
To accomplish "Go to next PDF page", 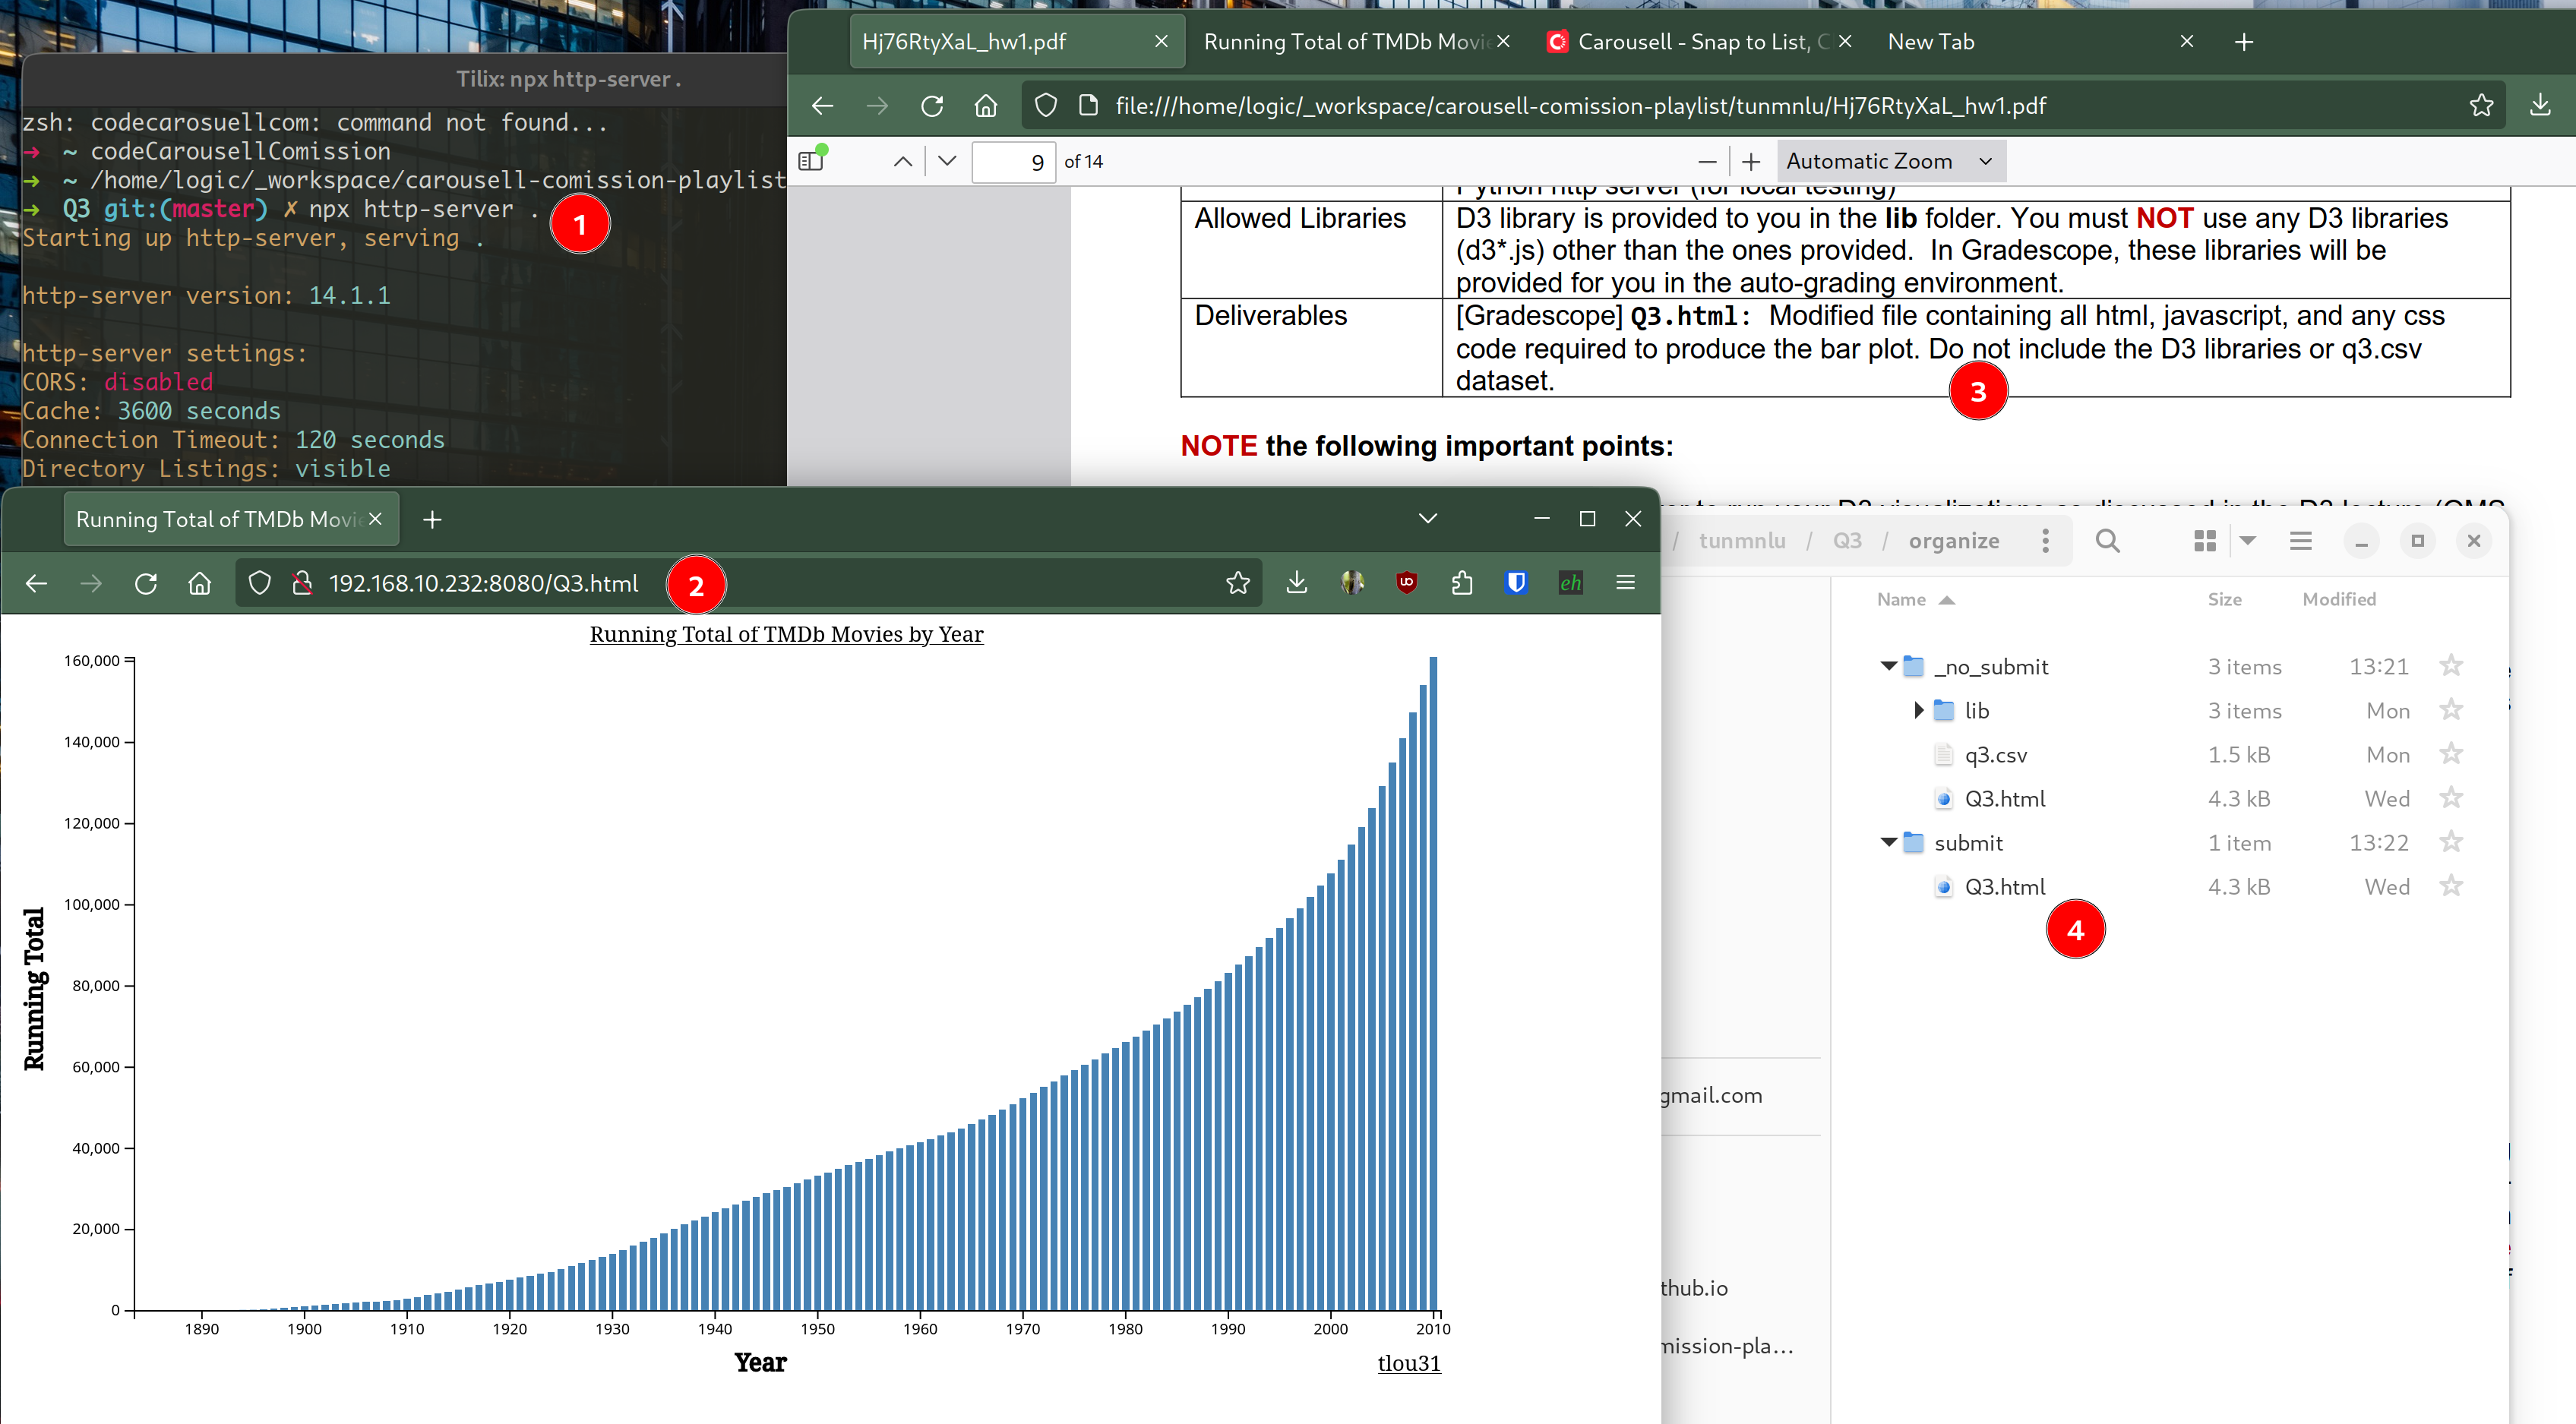I will (x=948, y=161).
